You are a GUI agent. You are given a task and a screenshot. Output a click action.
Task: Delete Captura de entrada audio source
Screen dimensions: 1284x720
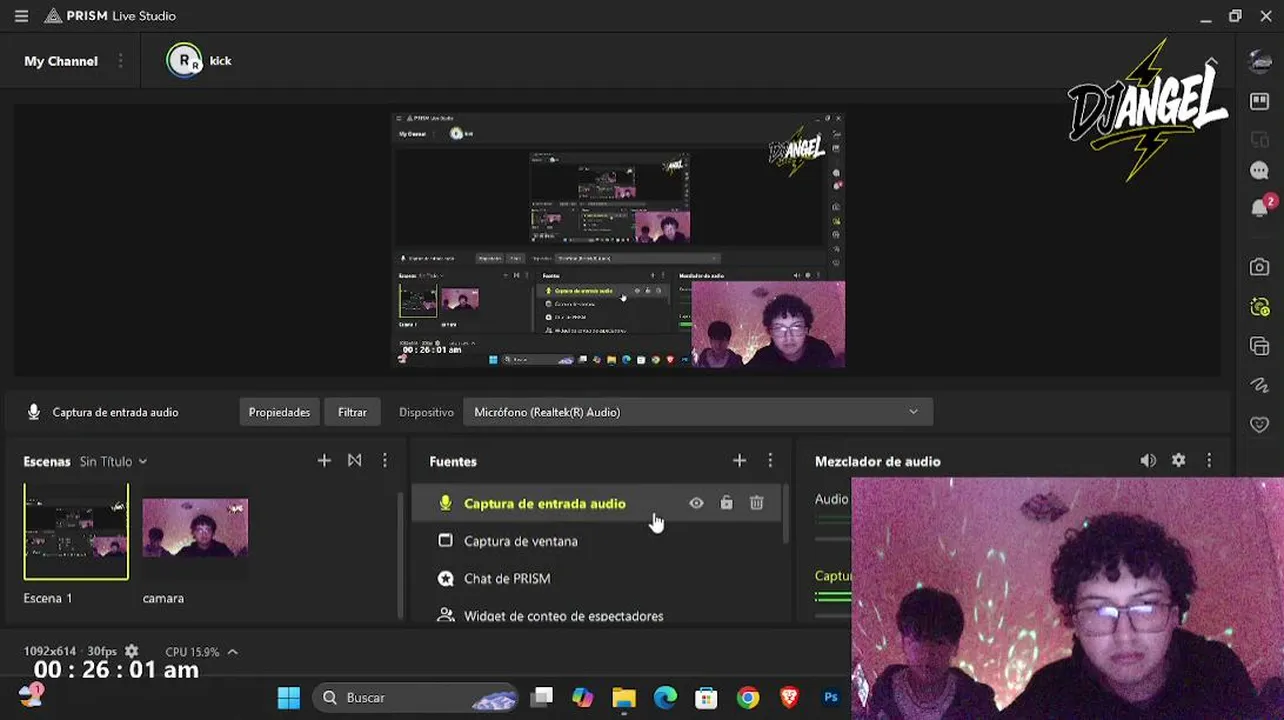tap(757, 503)
